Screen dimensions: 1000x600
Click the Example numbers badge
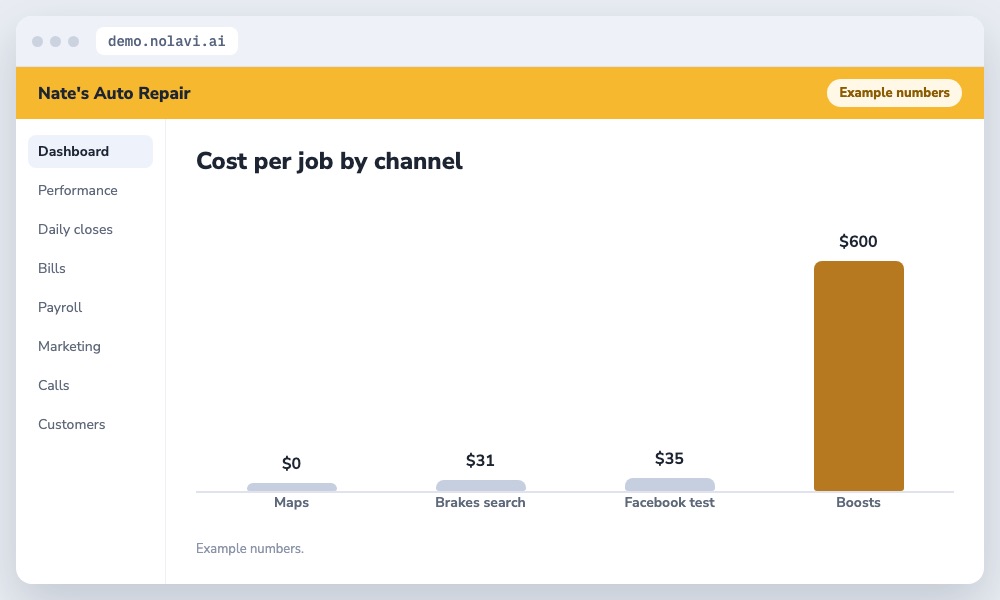point(894,92)
